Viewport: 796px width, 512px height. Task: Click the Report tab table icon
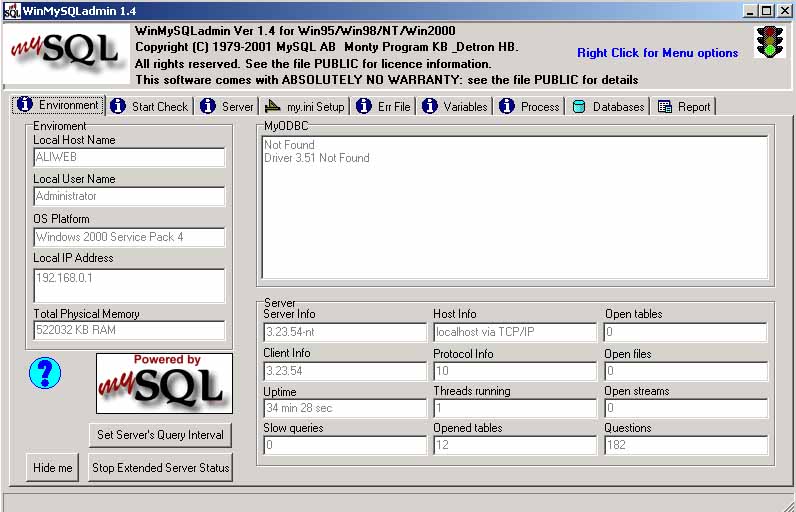pos(665,107)
